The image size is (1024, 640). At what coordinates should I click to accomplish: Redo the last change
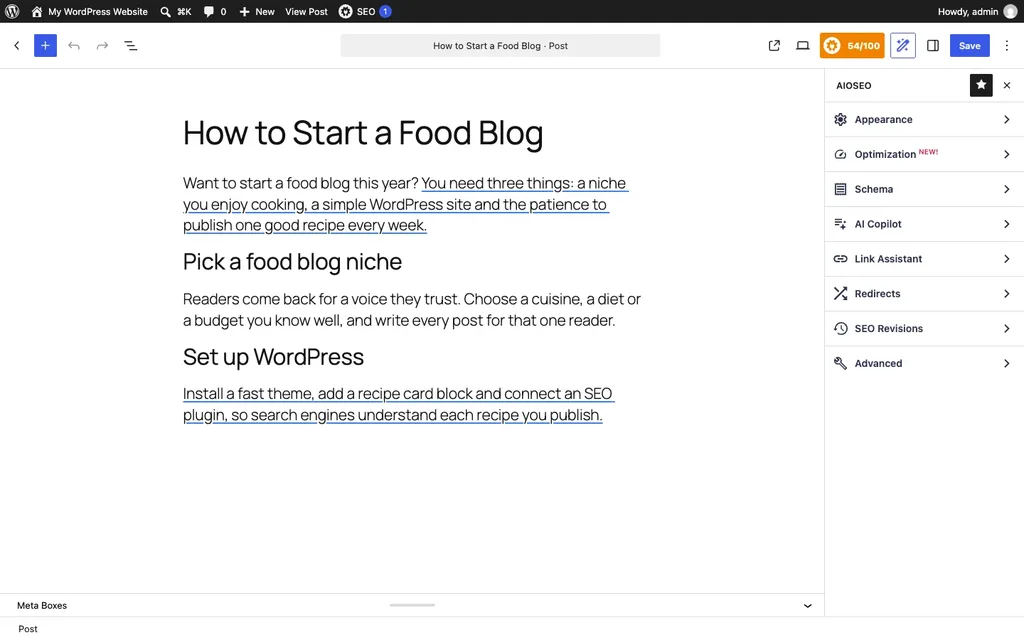[x=103, y=46]
